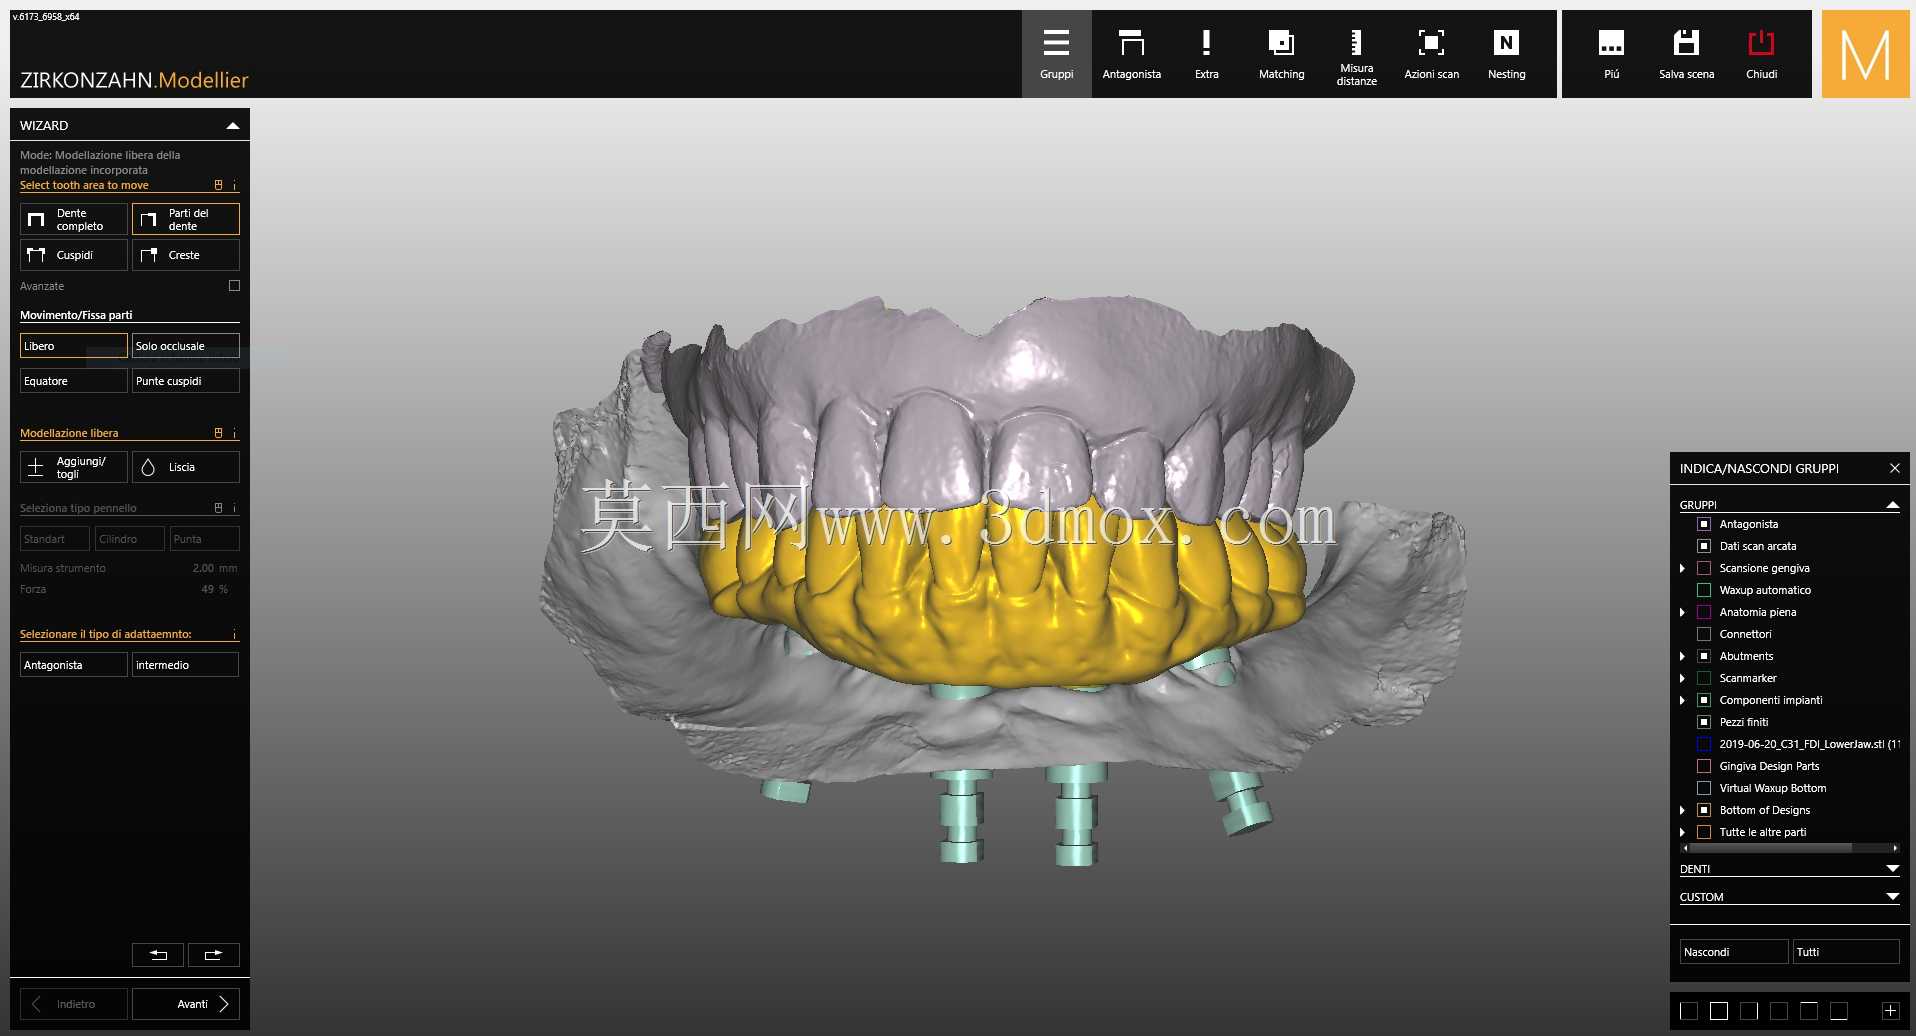1916x1036 pixels.
Task: Click the Tutti button
Action: 1846,952
